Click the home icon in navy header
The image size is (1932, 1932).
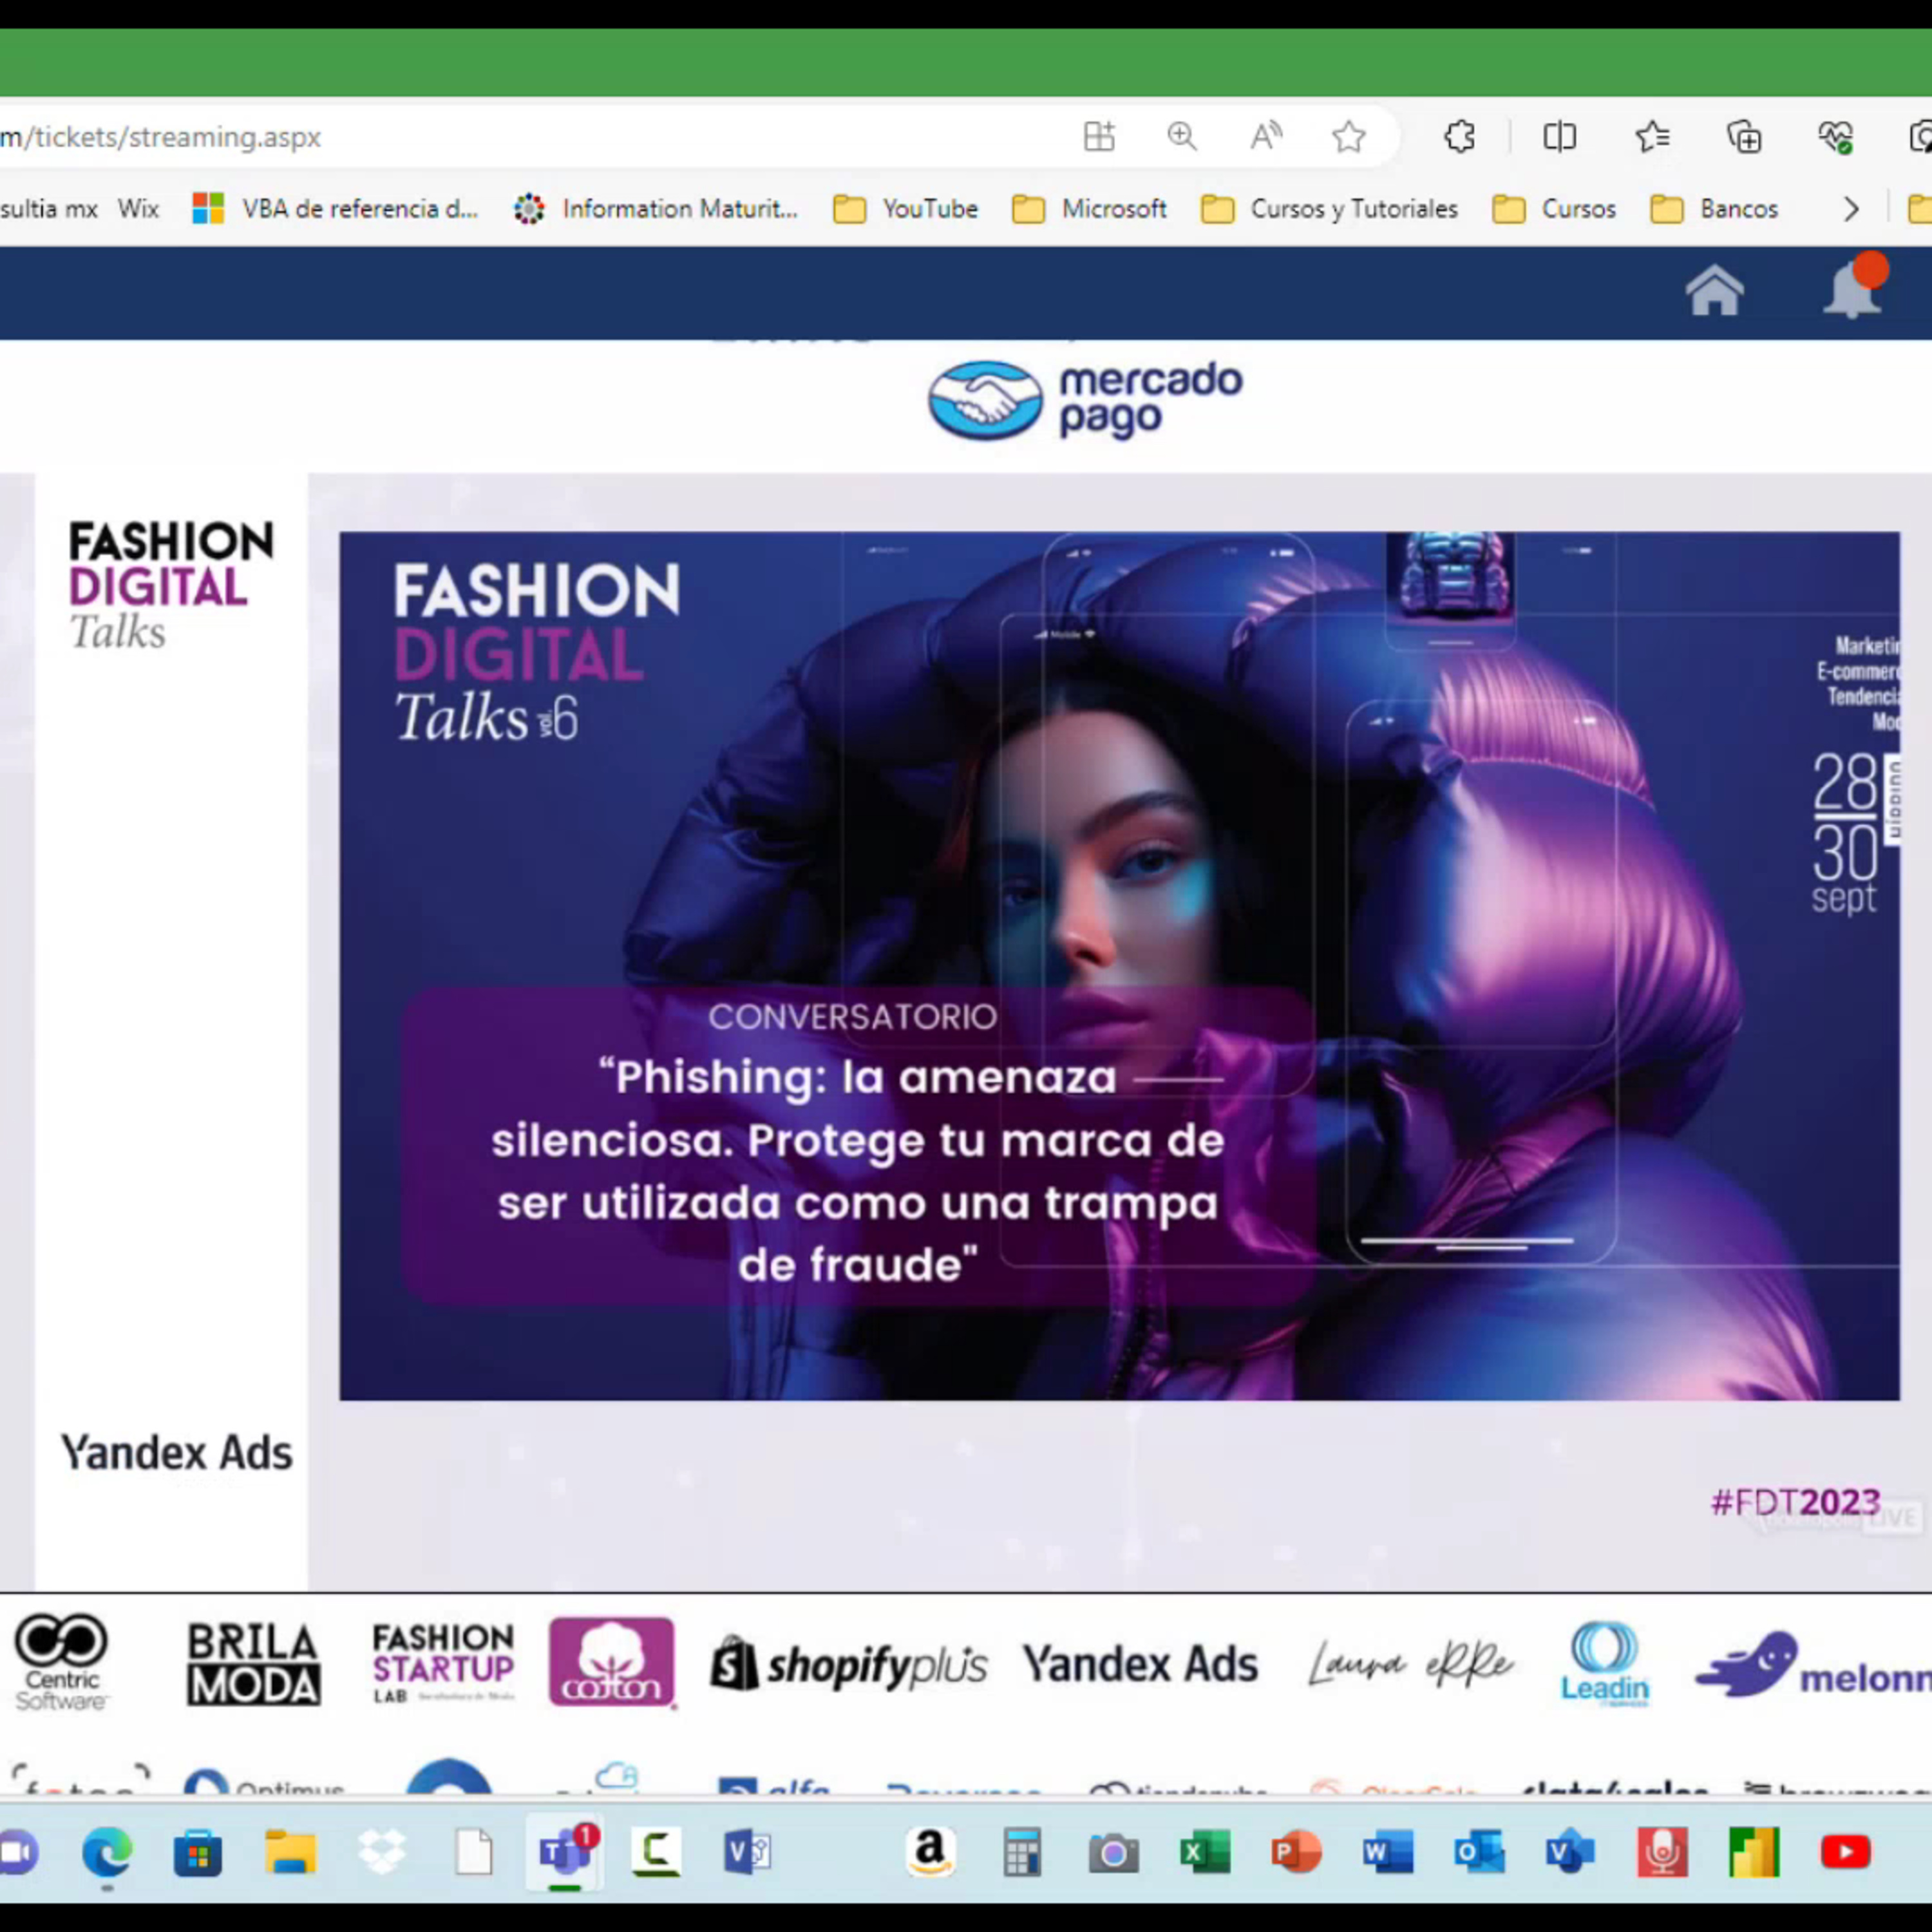[1714, 291]
